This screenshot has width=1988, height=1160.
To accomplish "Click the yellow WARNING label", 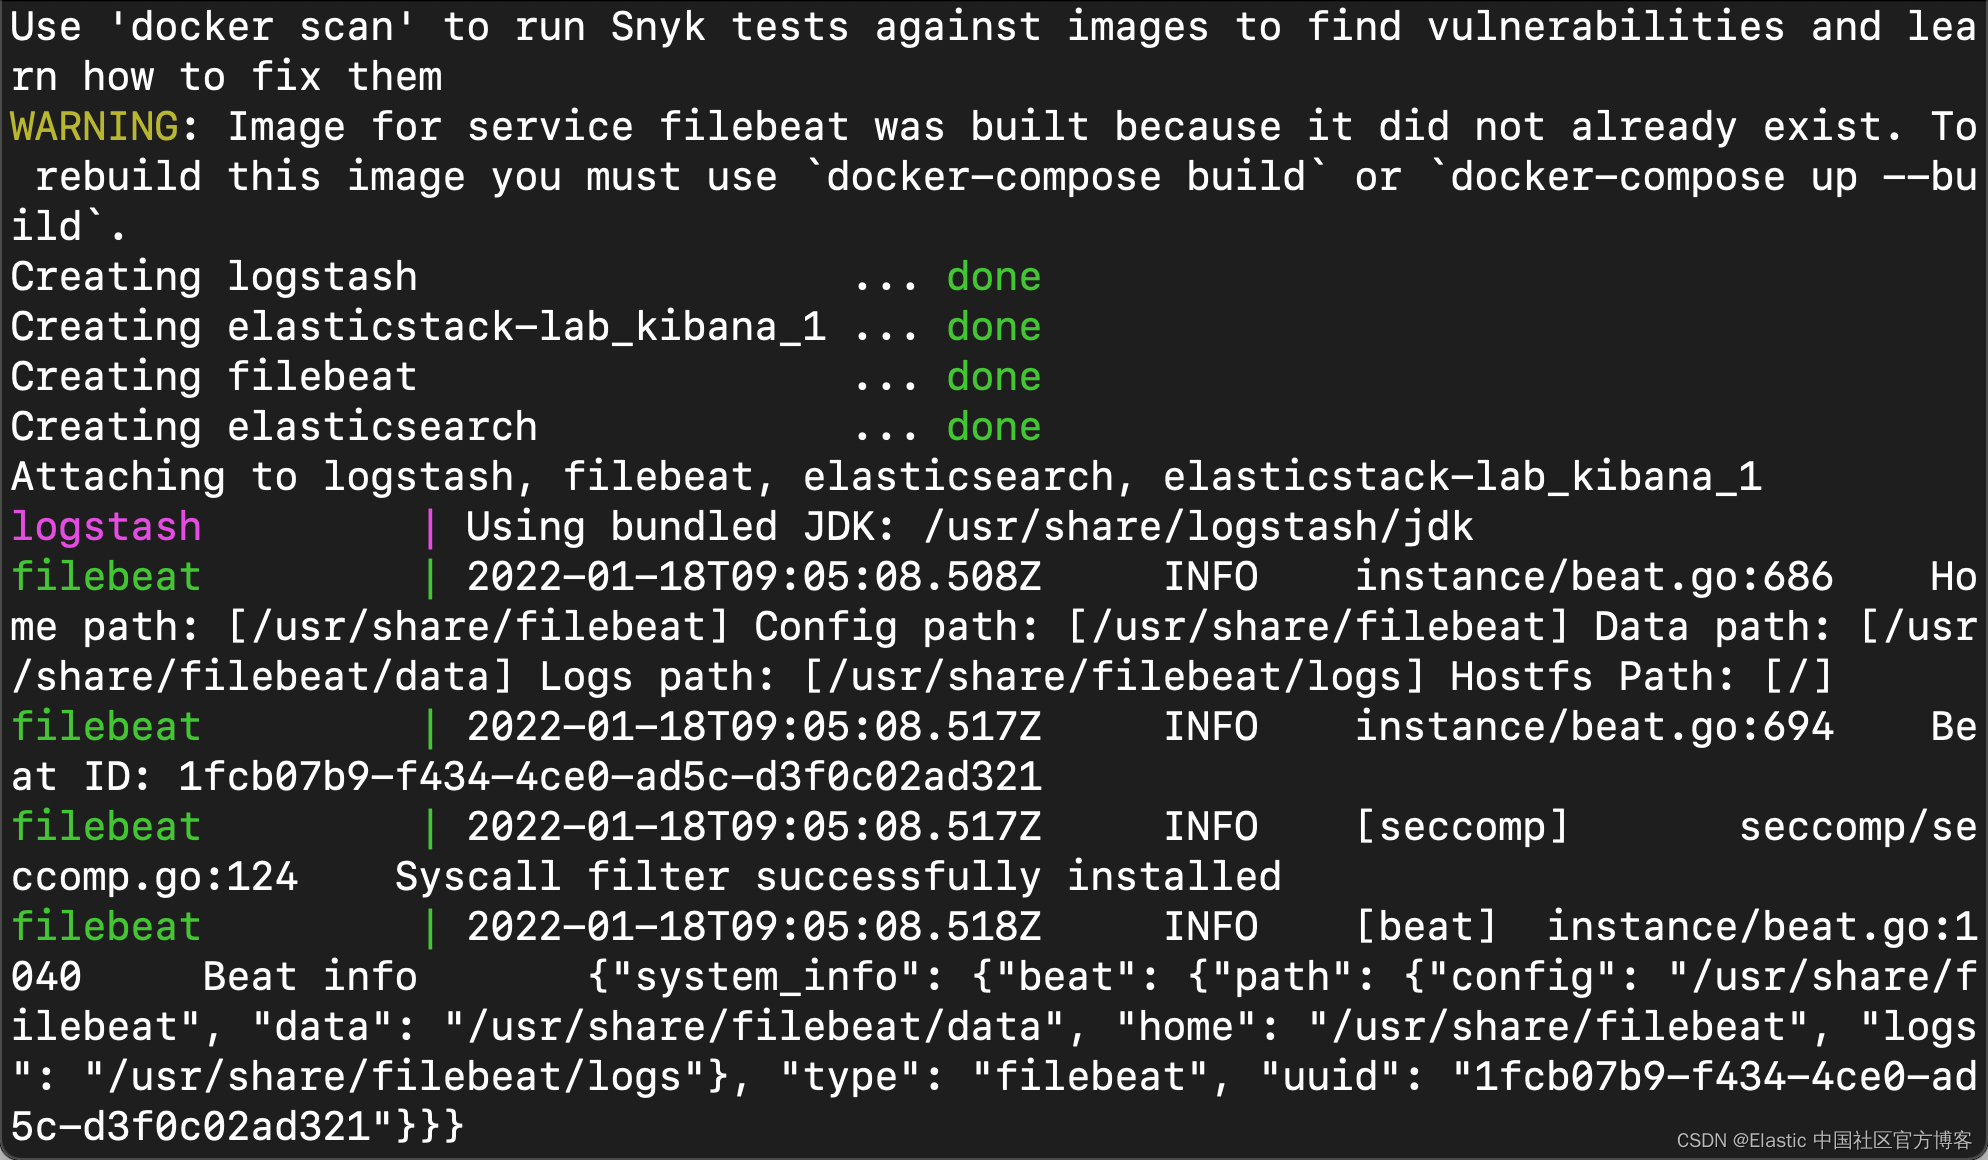I will tap(95, 127).
